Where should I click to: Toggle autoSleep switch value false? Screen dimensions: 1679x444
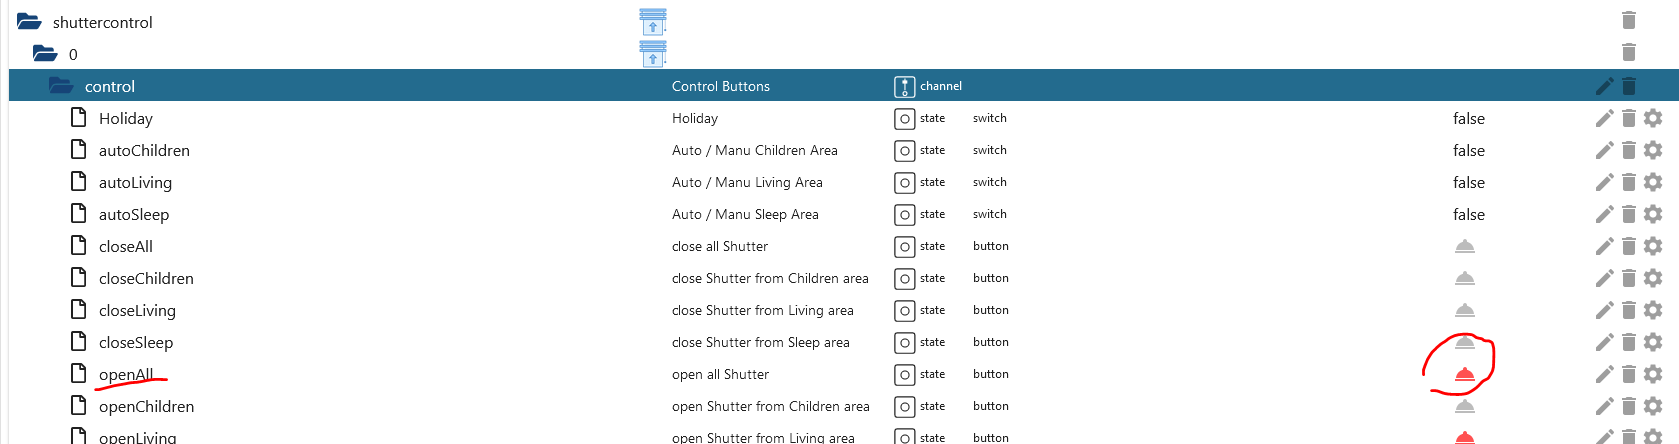pos(1468,215)
